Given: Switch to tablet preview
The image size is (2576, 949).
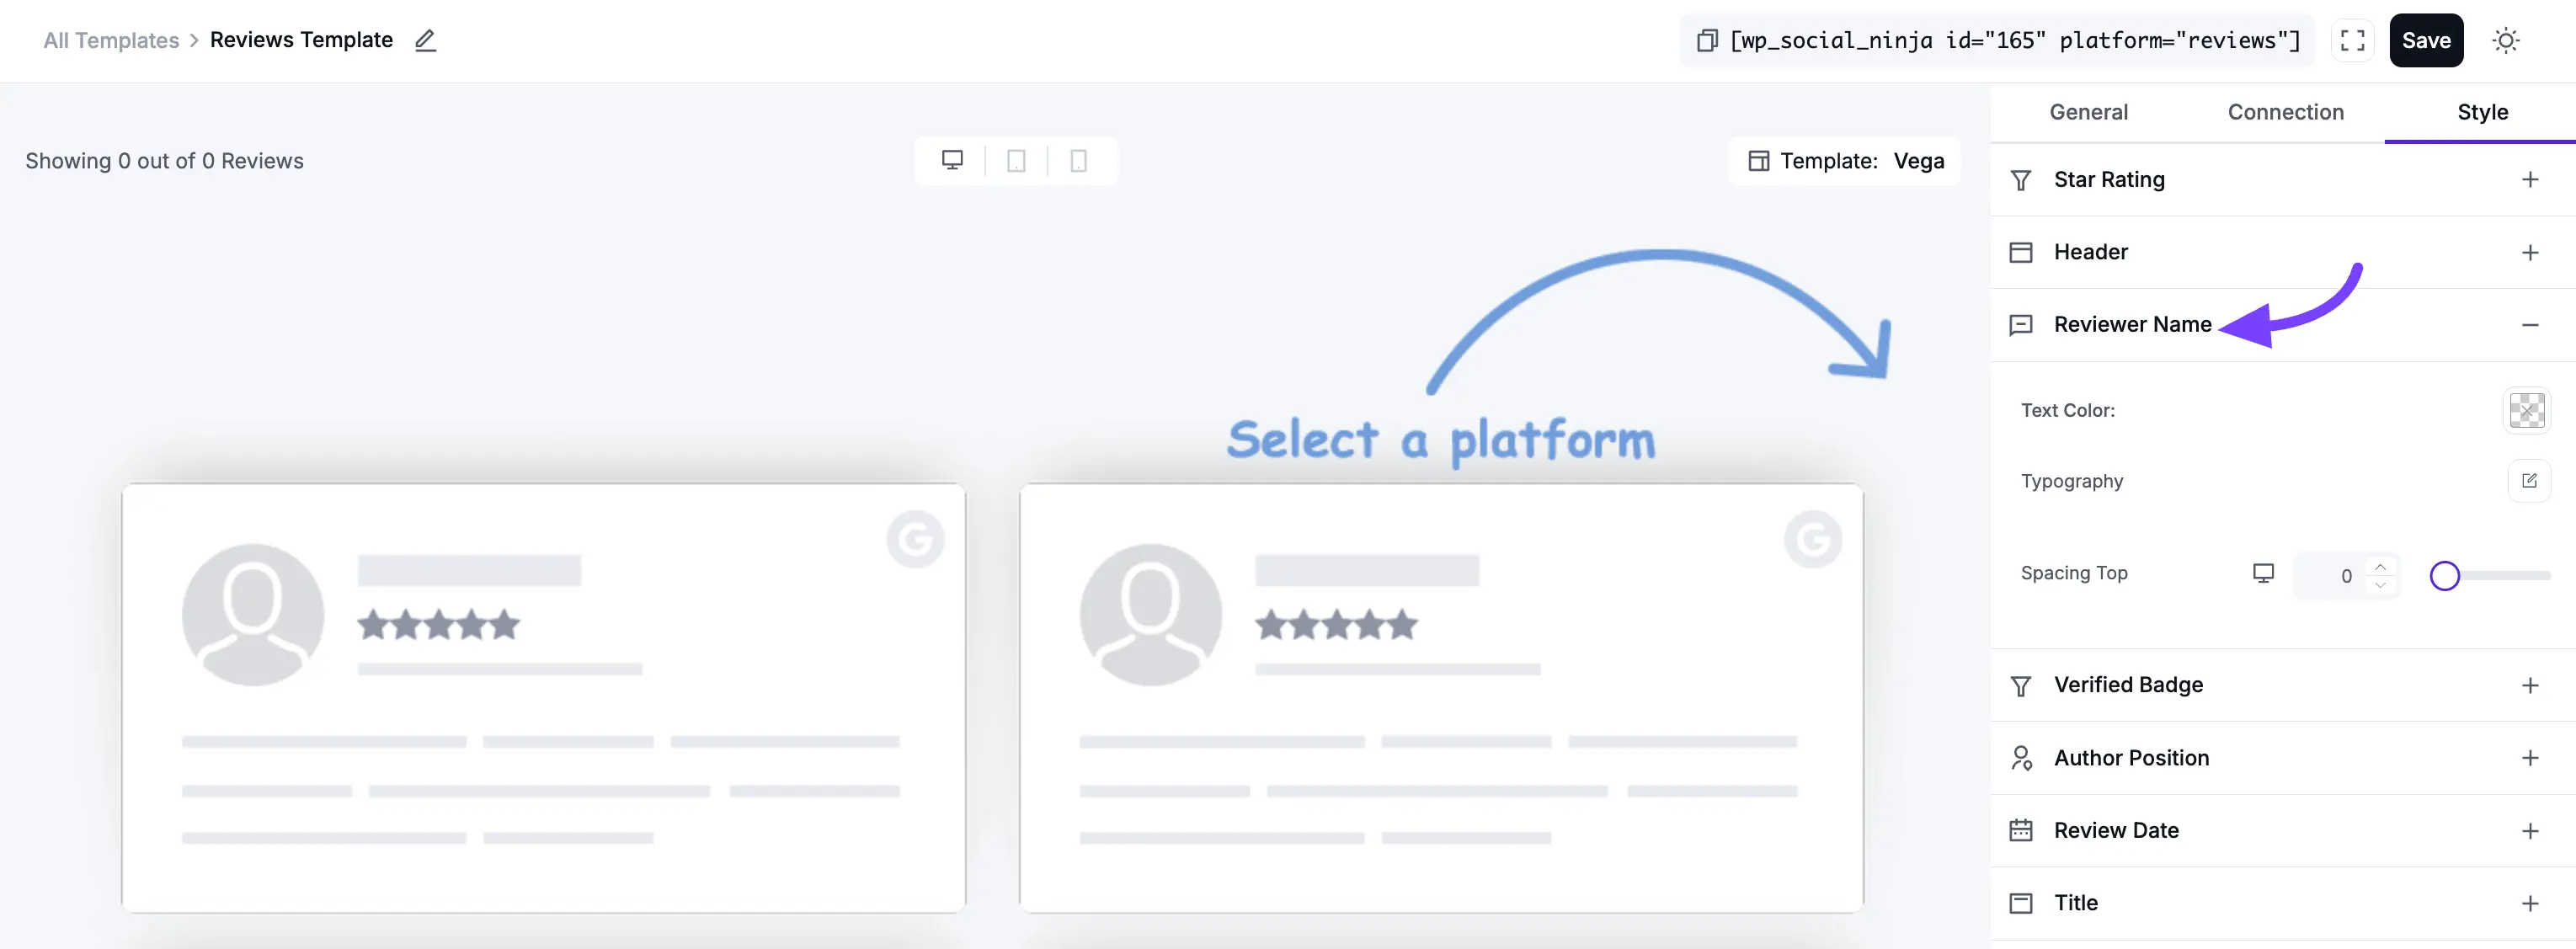Looking at the screenshot, I should tap(1016, 160).
